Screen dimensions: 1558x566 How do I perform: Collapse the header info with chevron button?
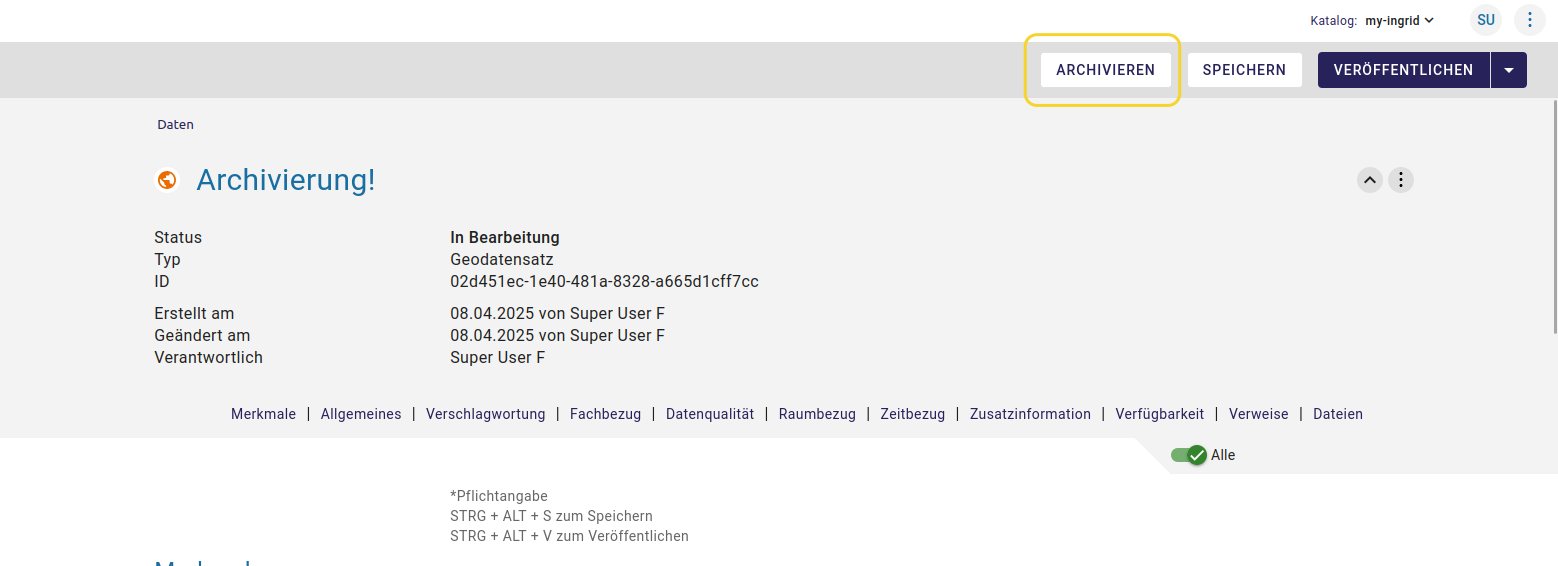pos(1370,180)
